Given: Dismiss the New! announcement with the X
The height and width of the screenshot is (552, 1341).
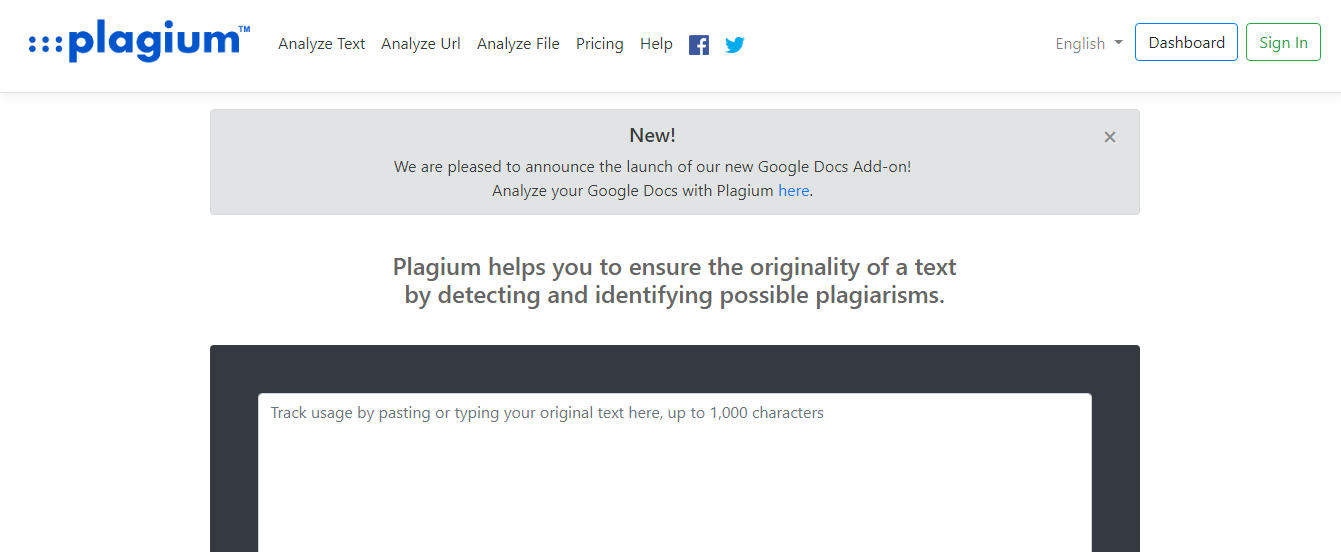Looking at the screenshot, I should point(1110,137).
